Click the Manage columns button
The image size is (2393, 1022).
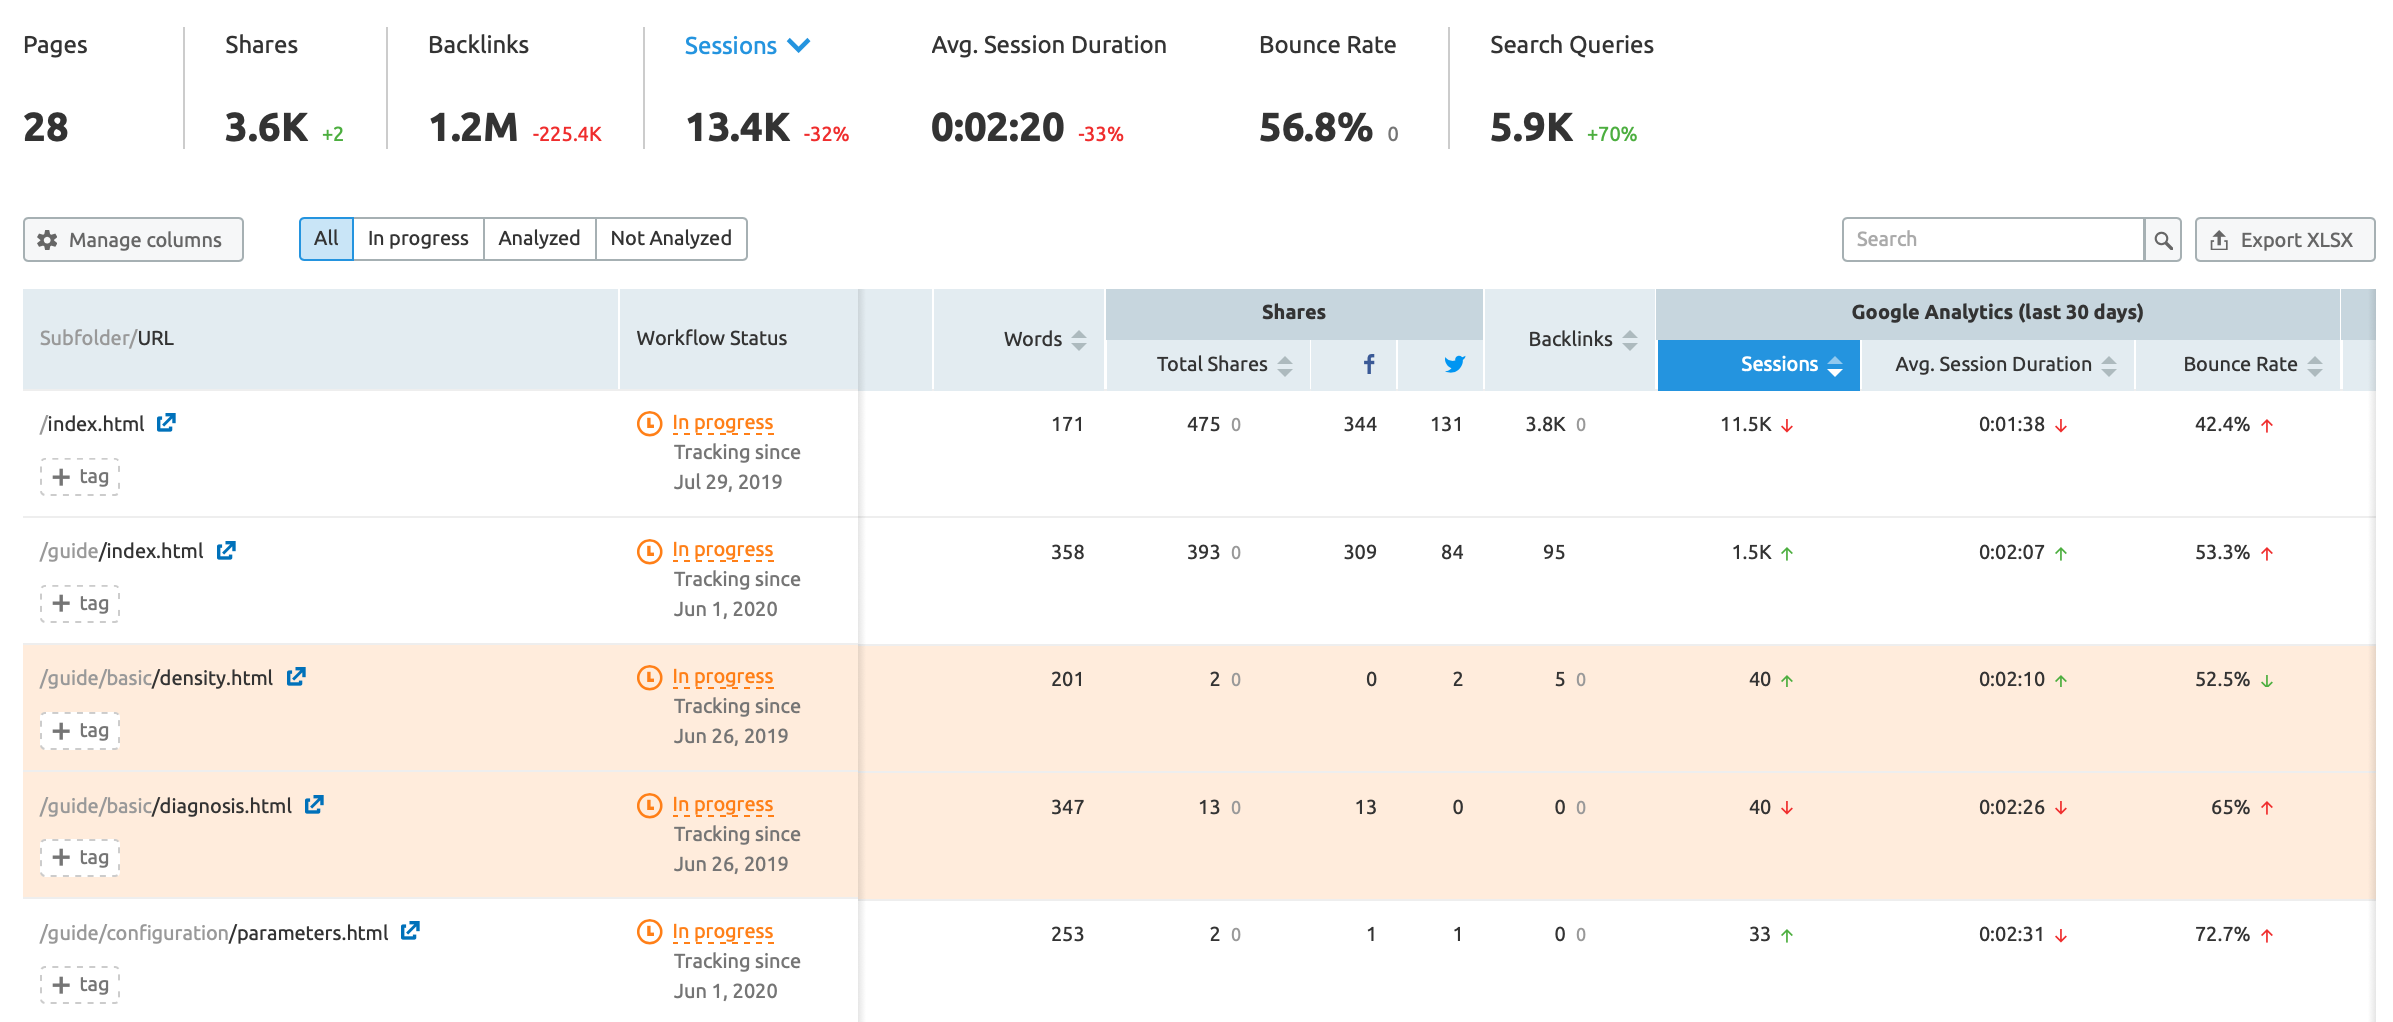[133, 240]
